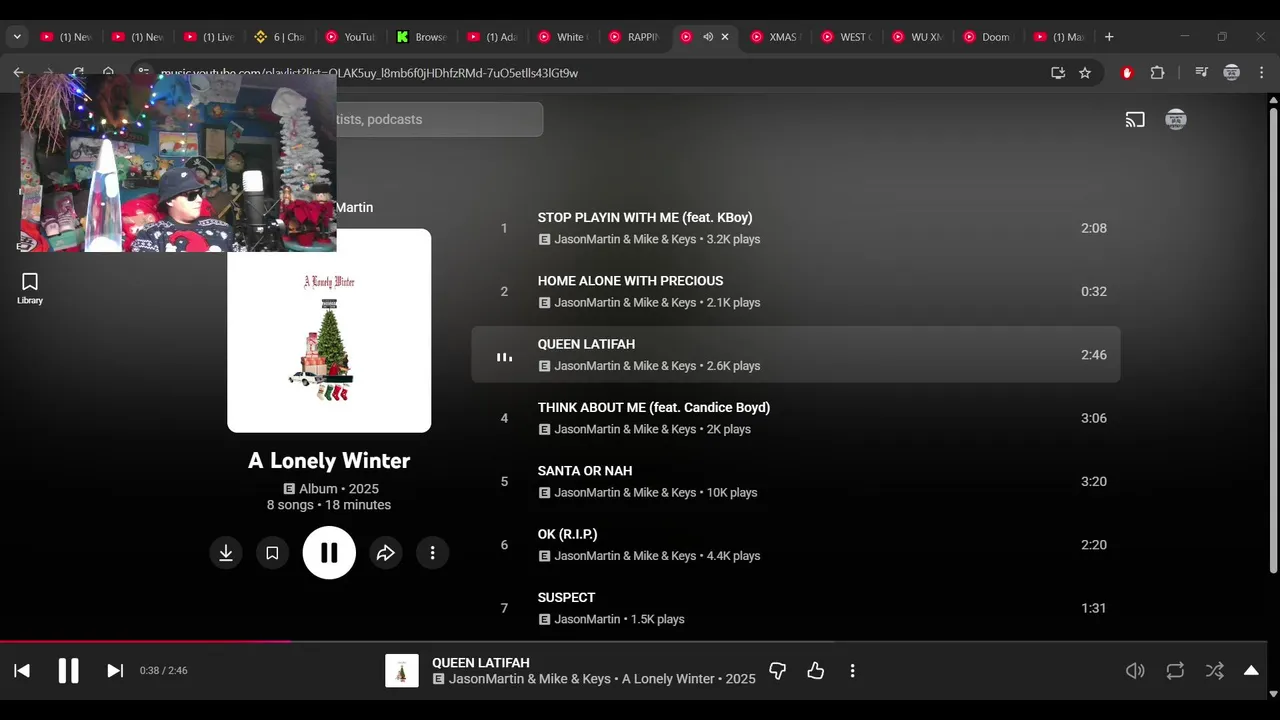Click the volume speaker icon in player bar

tap(1135, 671)
